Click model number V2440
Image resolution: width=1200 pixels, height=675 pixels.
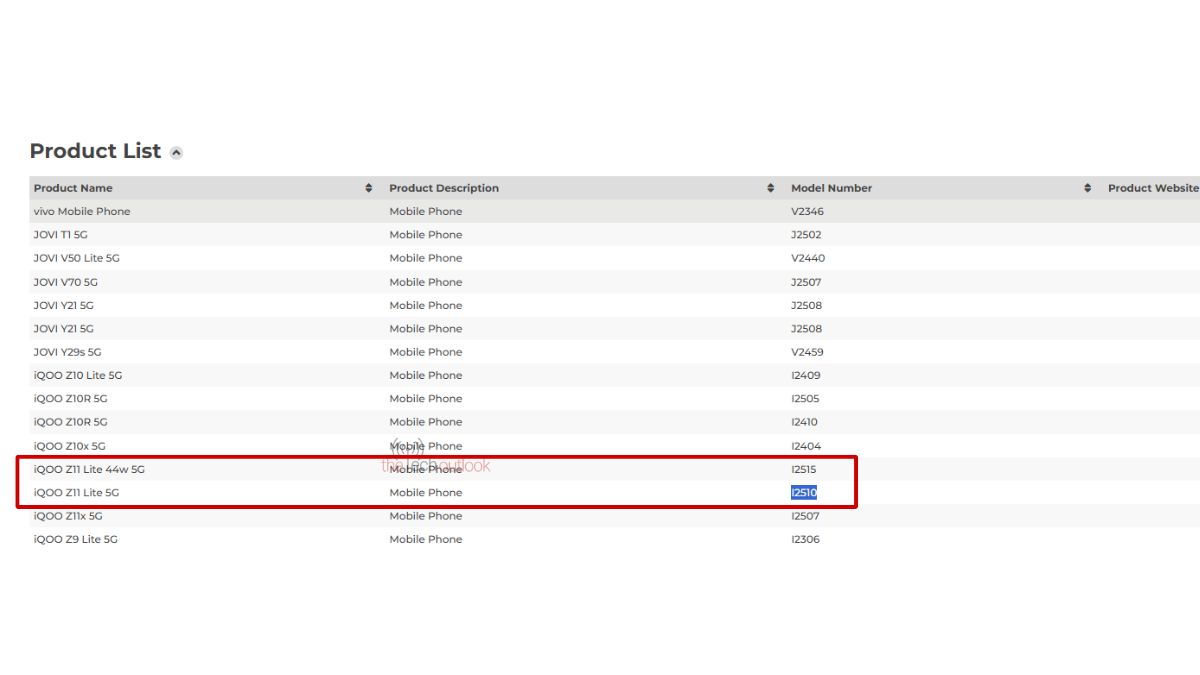click(808, 258)
